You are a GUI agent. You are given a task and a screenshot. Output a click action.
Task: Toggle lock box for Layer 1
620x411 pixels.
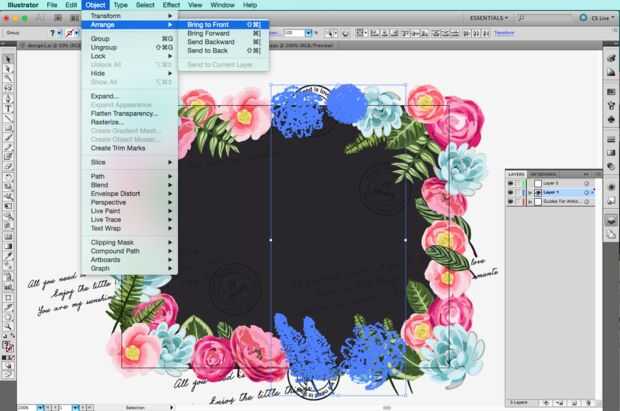pos(518,193)
